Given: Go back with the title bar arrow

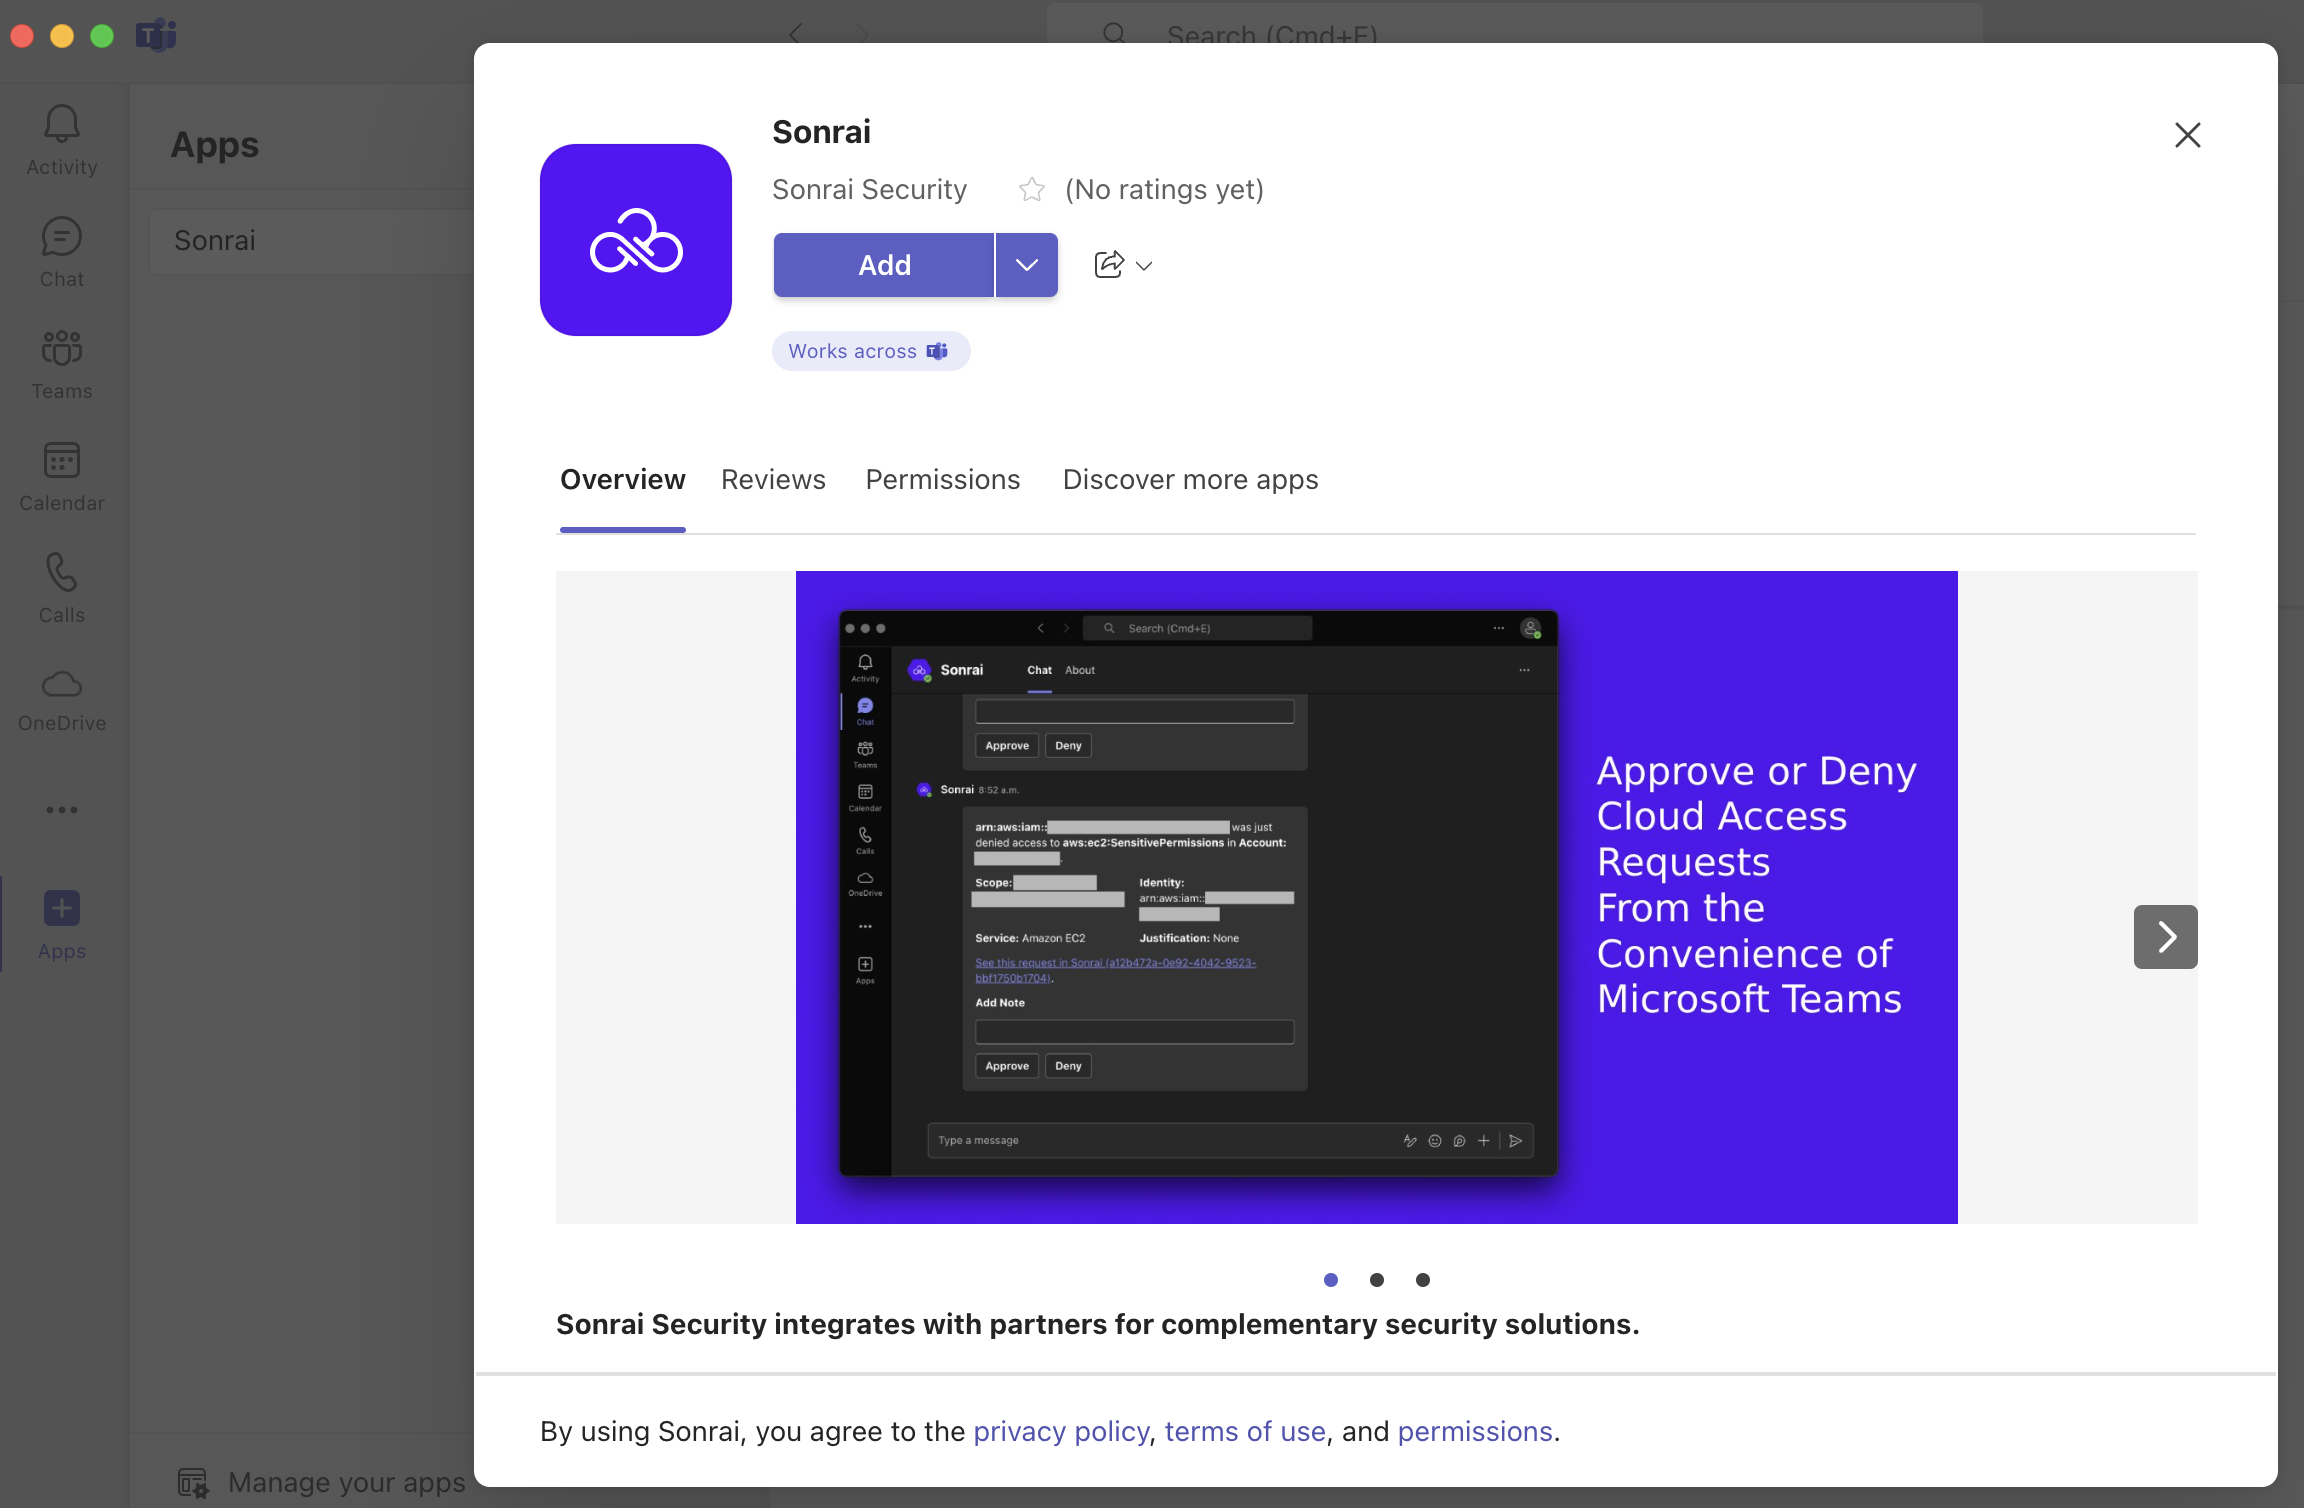Looking at the screenshot, I should click(795, 34).
